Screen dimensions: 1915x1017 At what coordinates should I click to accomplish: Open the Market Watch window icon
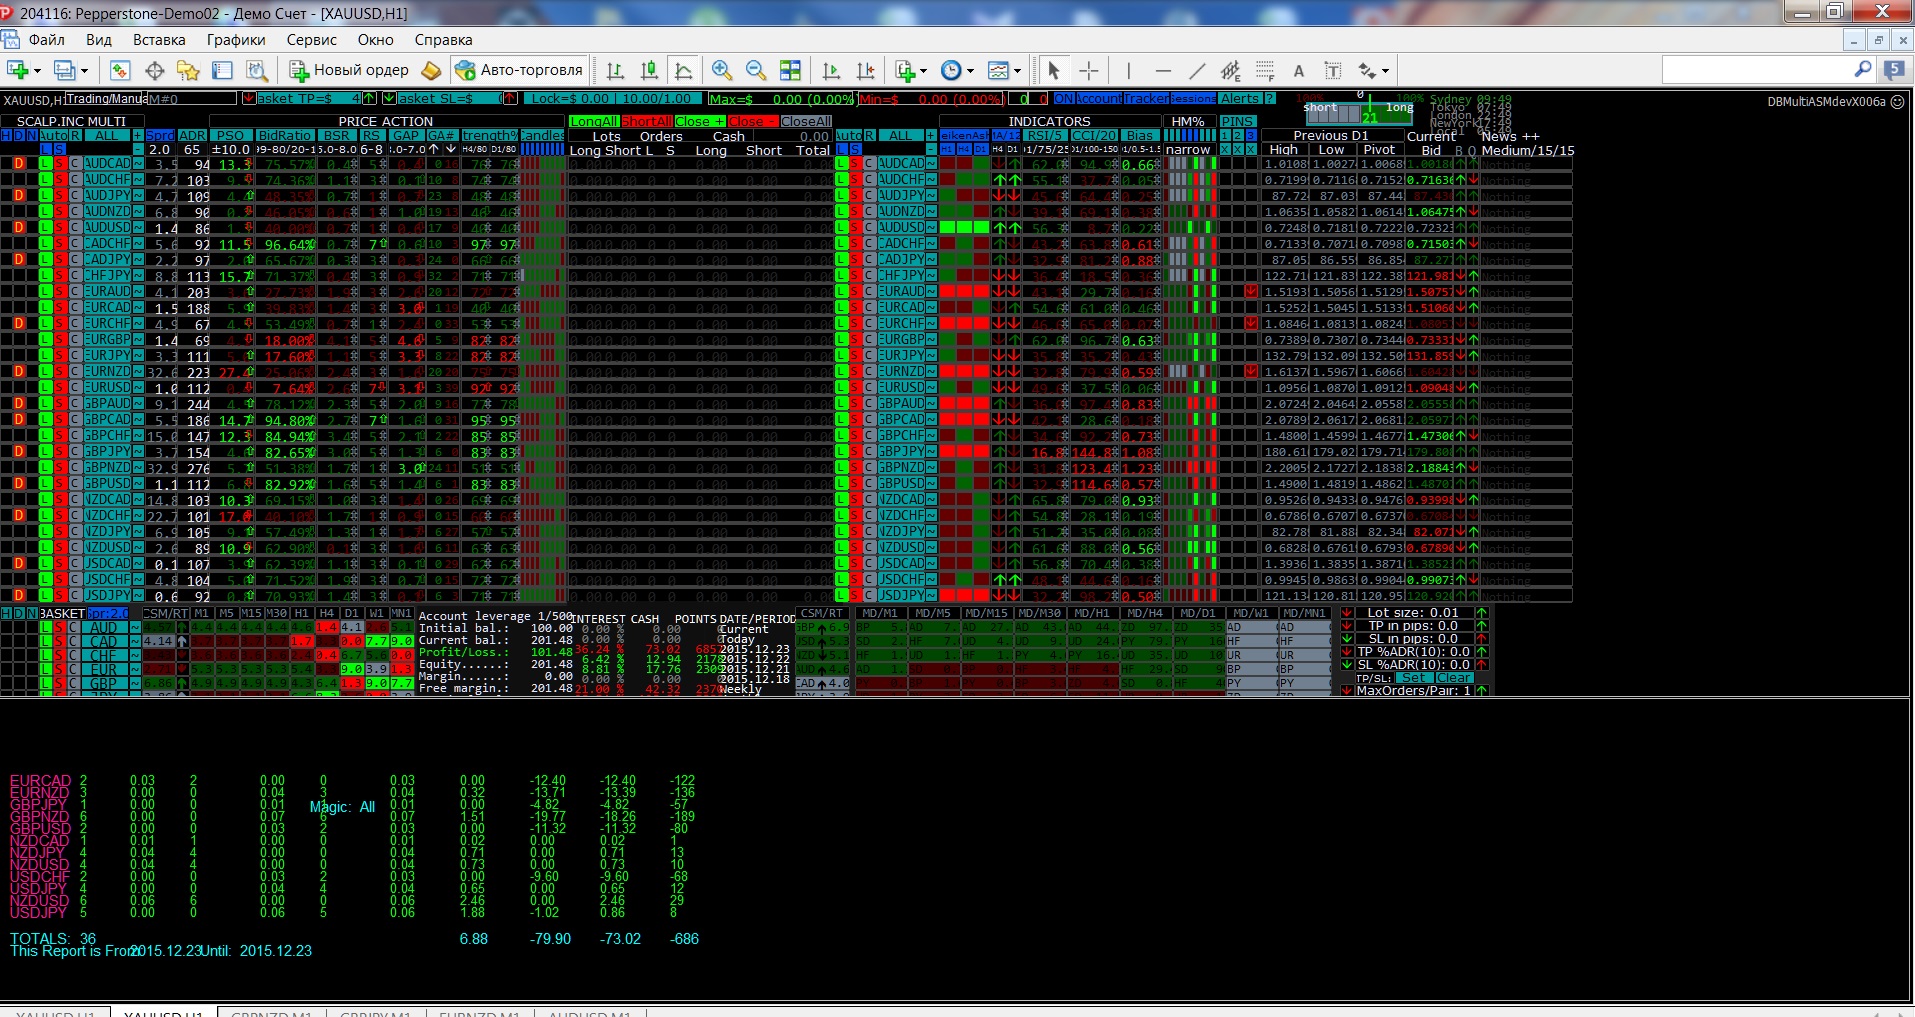tap(120, 70)
